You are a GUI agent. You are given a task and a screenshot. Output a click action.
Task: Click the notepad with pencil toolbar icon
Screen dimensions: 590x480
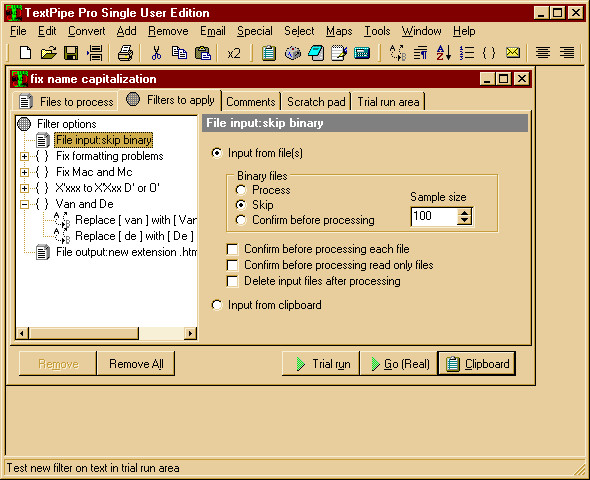(339, 53)
